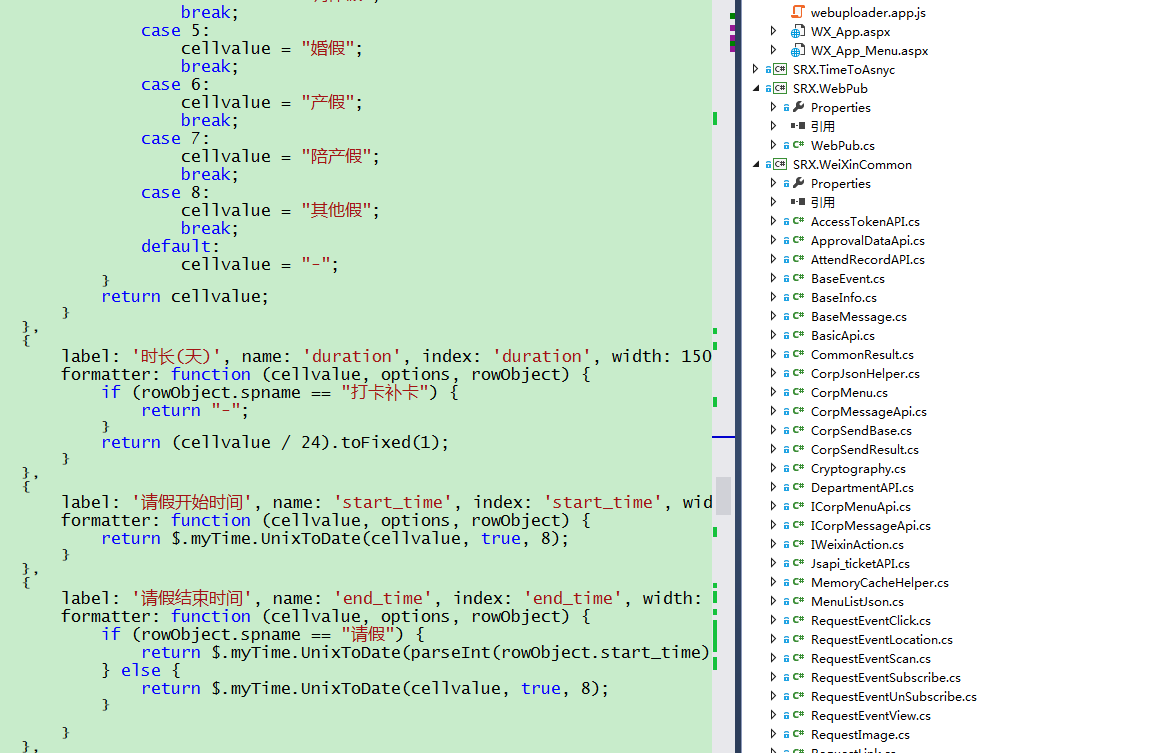Click the SRX.WeiXinCommon project icon

pos(779,164)
